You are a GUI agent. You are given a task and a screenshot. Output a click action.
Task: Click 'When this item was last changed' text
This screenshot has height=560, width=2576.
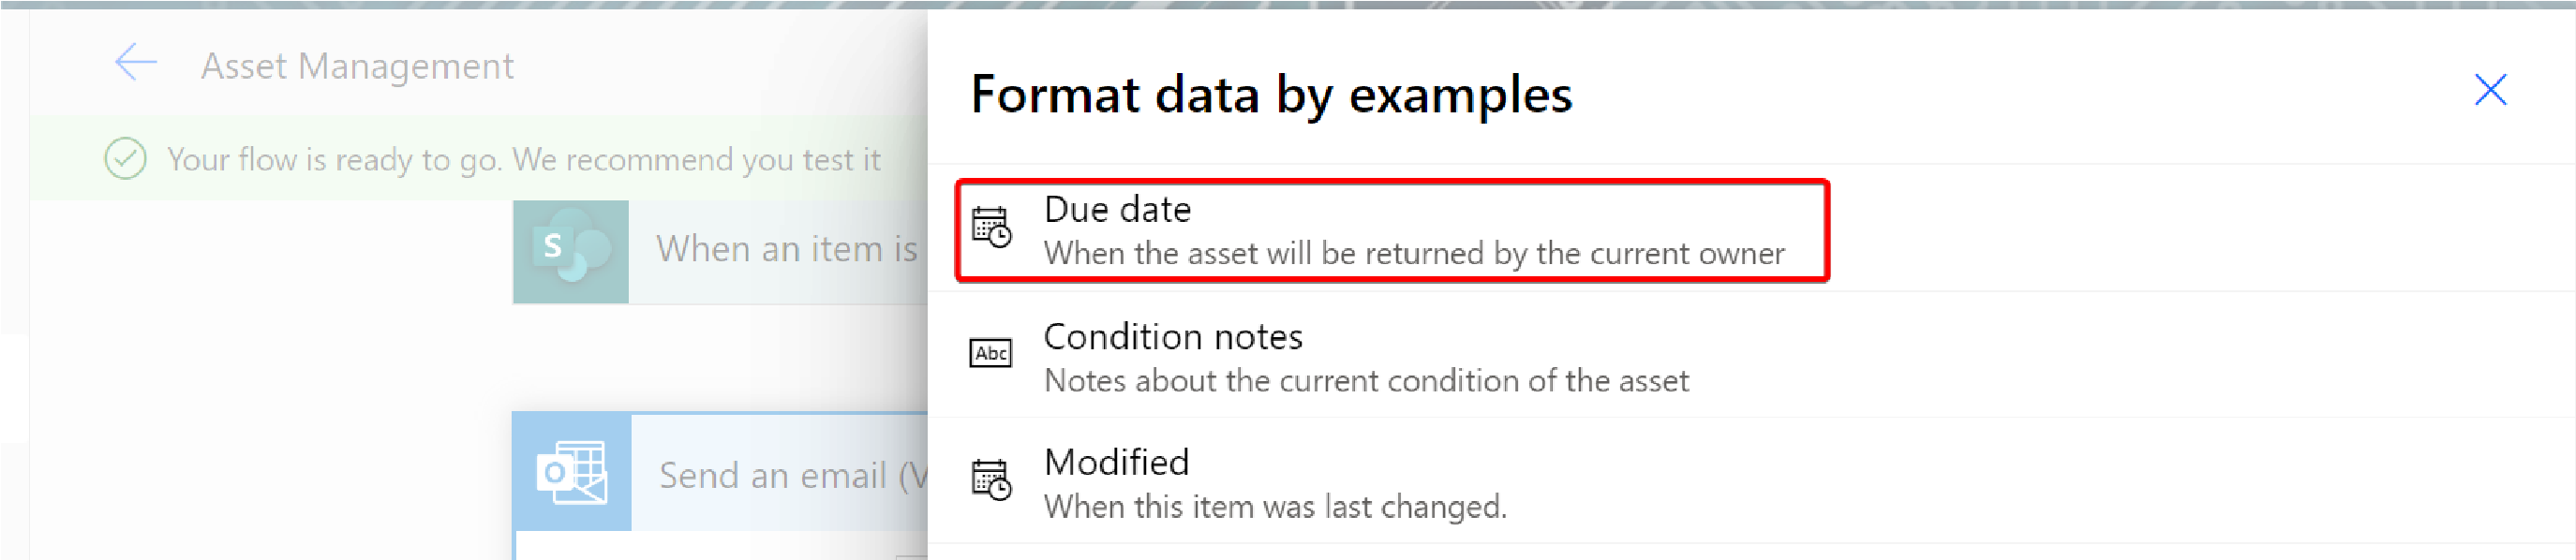[1275, 507]
